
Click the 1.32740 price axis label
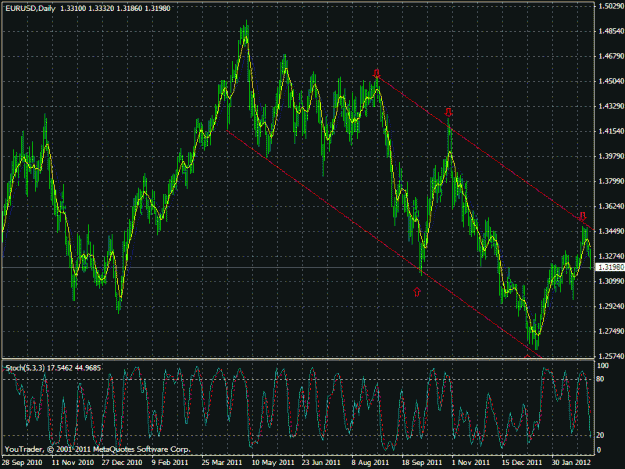tap(611, 256)
